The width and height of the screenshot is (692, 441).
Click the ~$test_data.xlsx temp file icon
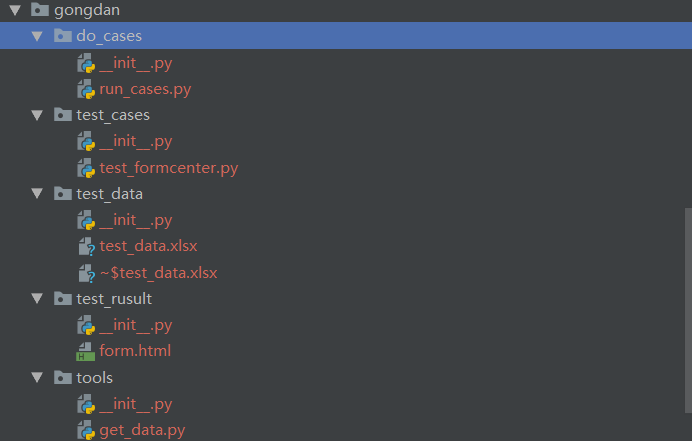[86, 272]
